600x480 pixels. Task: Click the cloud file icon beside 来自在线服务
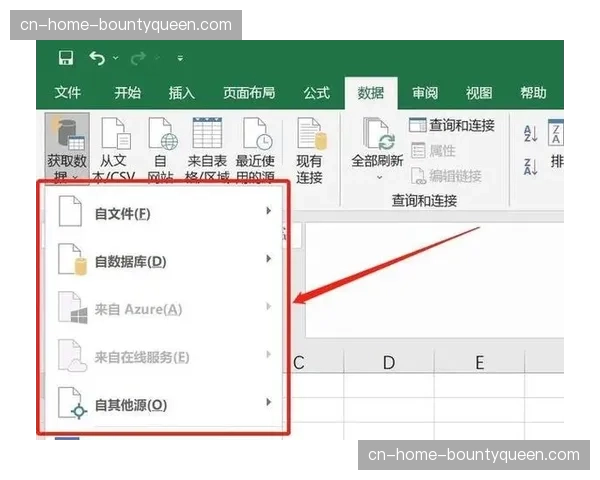(72, 356)
